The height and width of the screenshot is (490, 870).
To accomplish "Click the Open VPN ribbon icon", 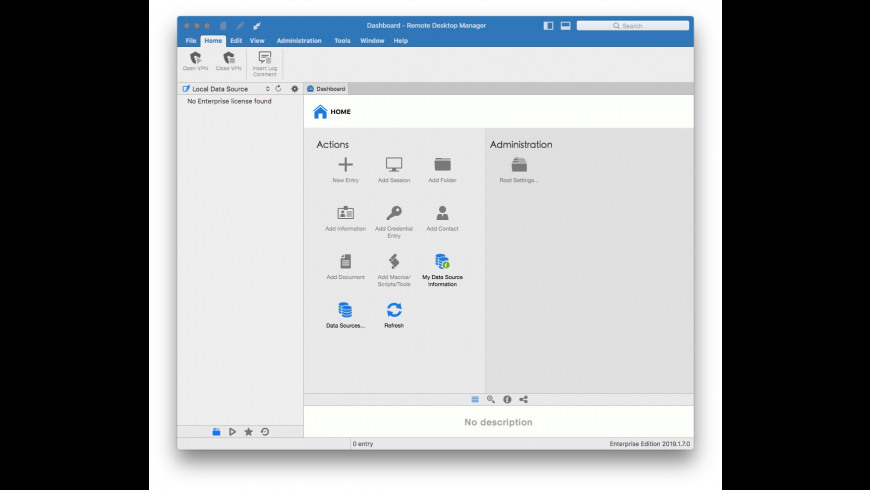I will coord(195,59).
